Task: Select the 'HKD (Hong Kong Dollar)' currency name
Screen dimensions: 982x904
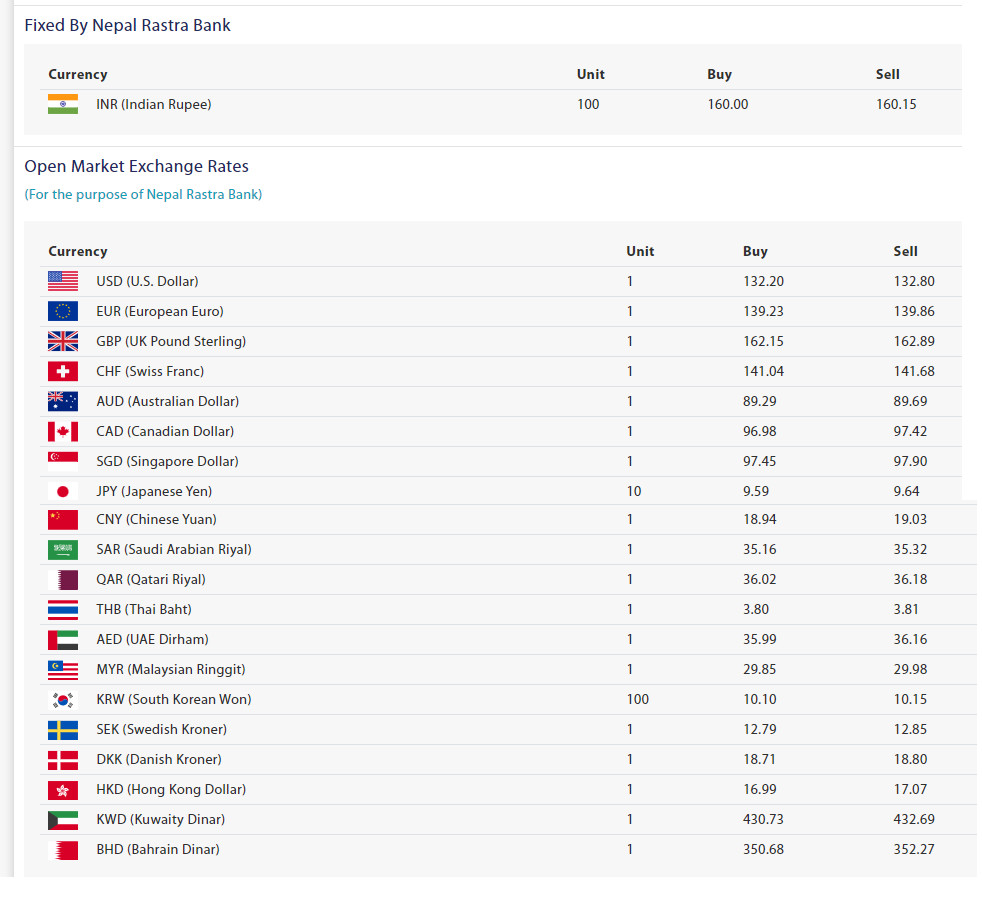Action: tap(171, 790)
